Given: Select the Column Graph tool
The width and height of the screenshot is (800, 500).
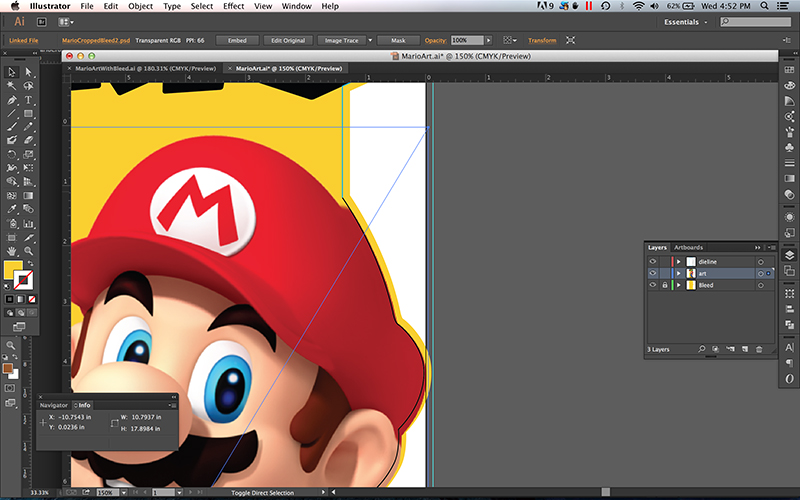Looking at the screenshot, I should pyautogui.click(x=29, y=223).
